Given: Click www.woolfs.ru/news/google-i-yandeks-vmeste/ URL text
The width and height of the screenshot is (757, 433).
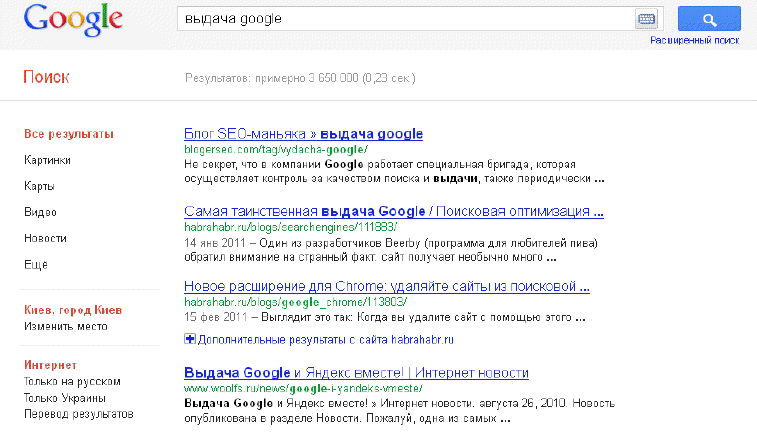Looking at the screenshot, I should (x=303, y=388).
